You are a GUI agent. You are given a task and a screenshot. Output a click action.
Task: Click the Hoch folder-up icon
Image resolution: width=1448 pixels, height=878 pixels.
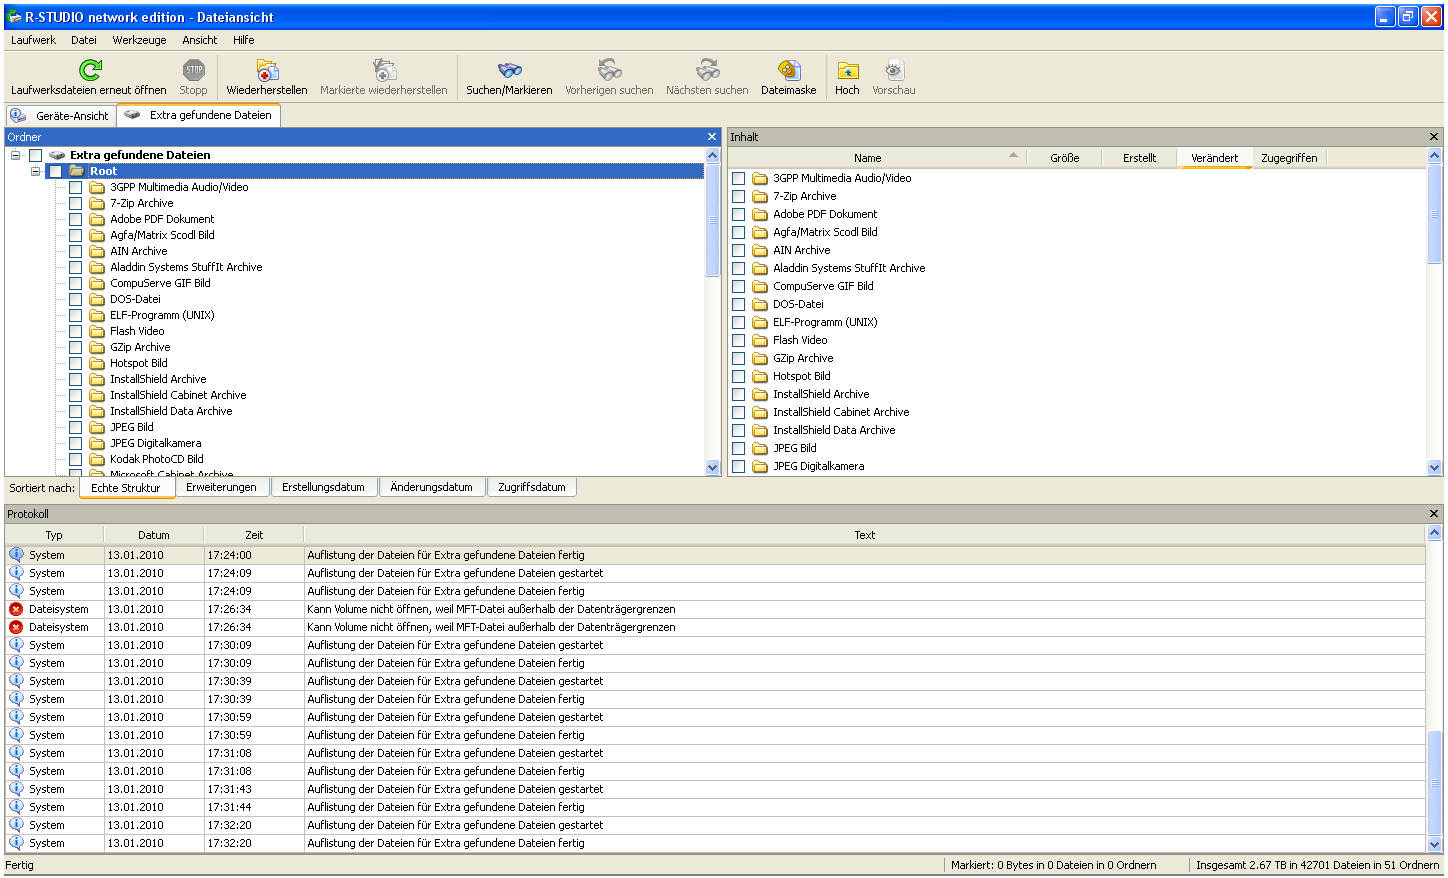[848, 69]
